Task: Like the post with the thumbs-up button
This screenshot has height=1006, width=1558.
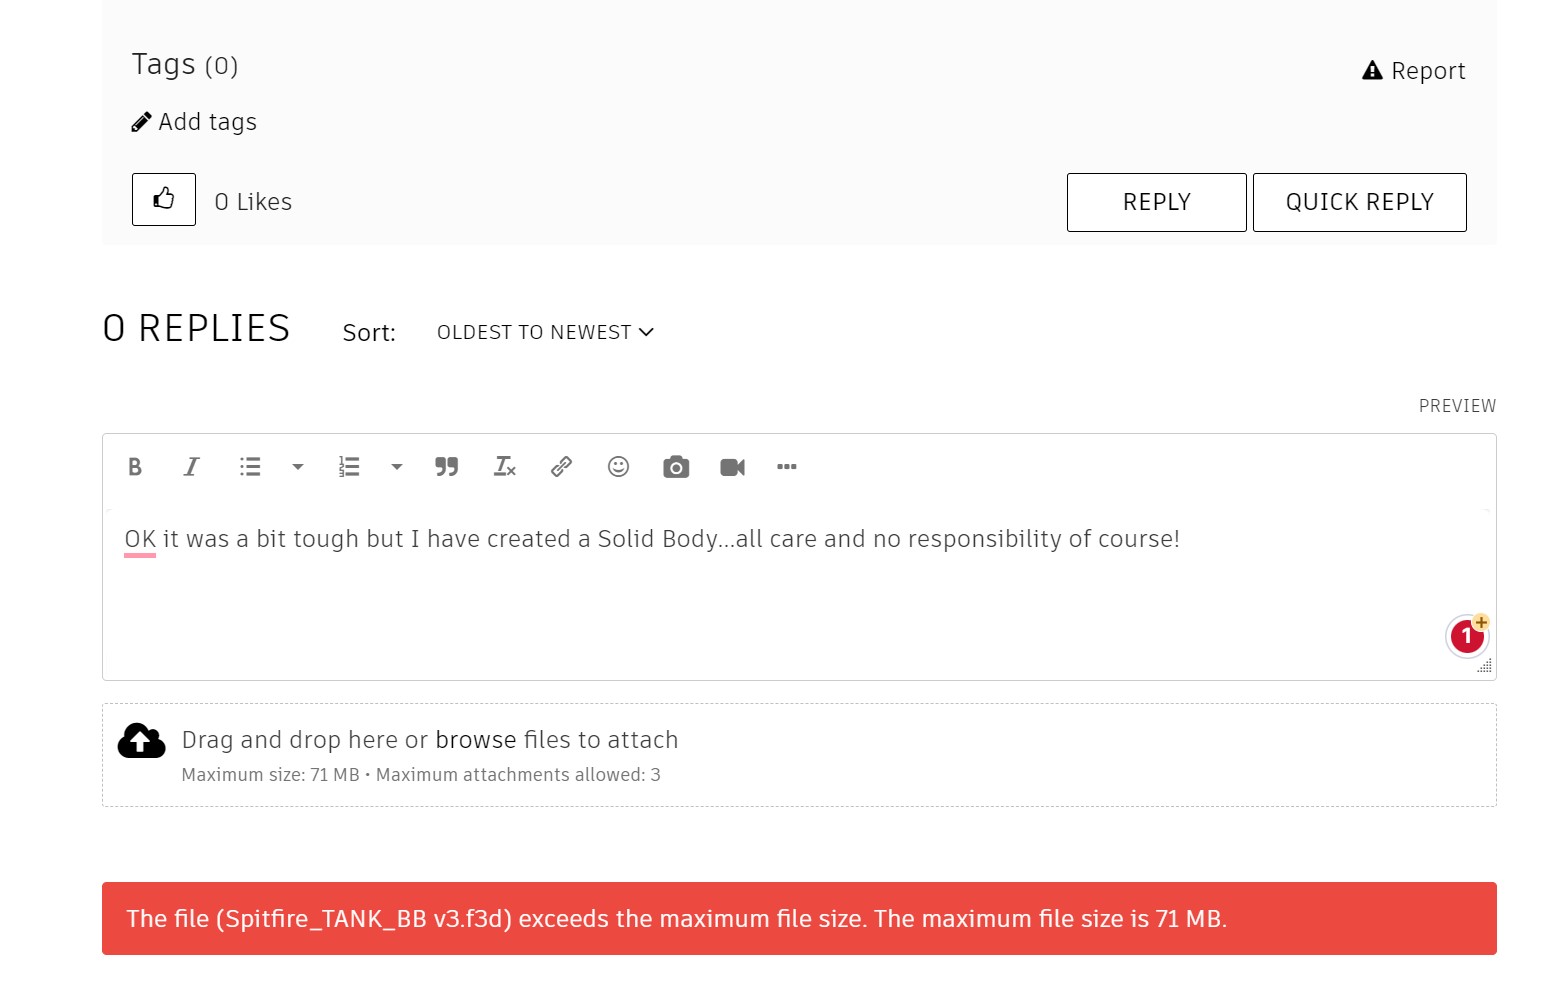Action: pos(164,199)
